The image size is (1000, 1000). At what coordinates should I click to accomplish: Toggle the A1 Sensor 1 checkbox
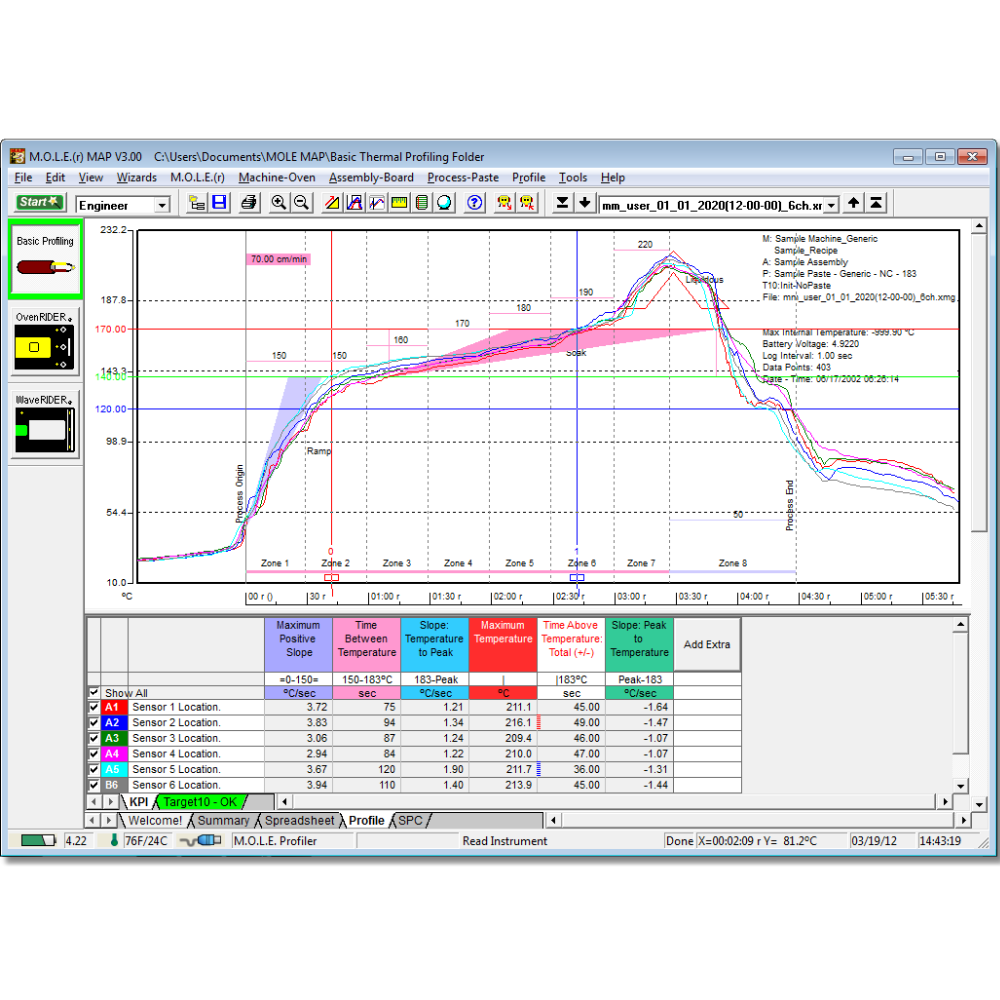point(94,707)
